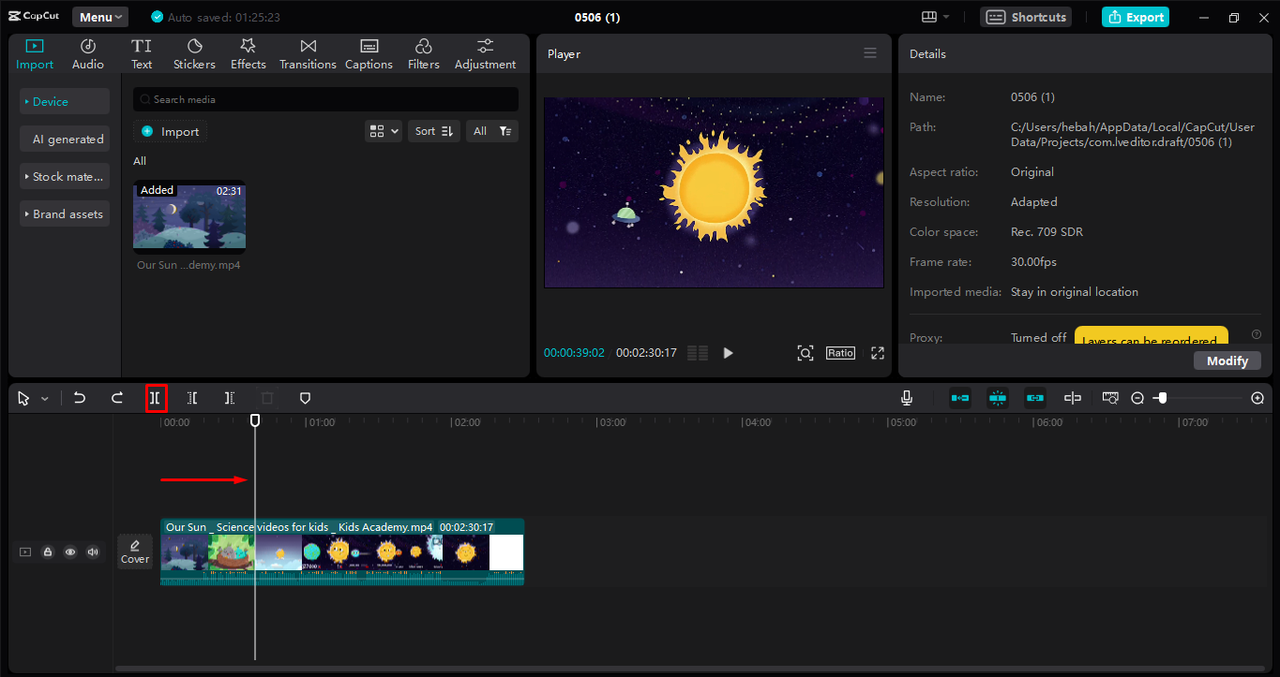Image resolution: width=1280 pixels, height=677 pixels.
Task: Click the player full-screen zoom scan icon
Action: coord(805,353)
